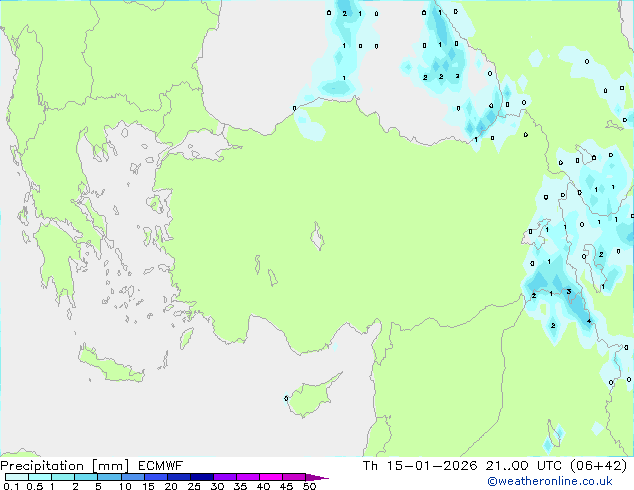Viewport: 634px width, 490px height.
Task: Pick the 45–50 mm legend swatch
Action: (294, 477)
